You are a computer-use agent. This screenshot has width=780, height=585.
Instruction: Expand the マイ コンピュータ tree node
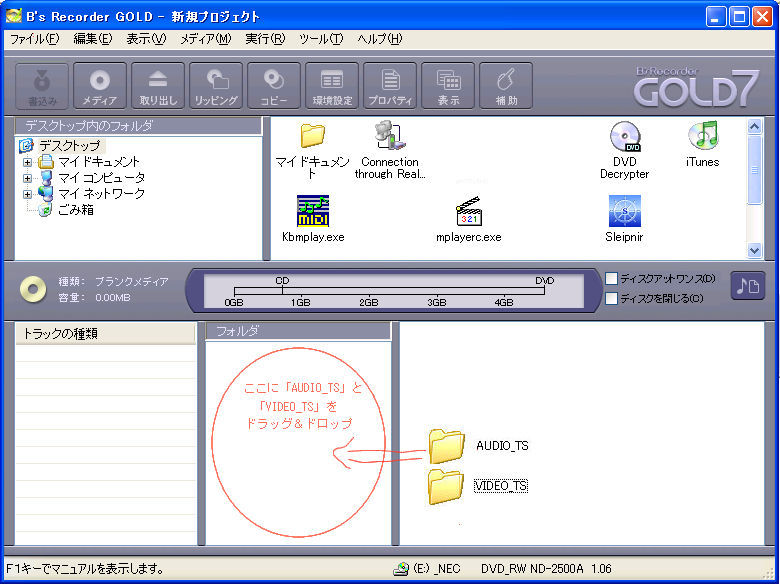[27, 178]
